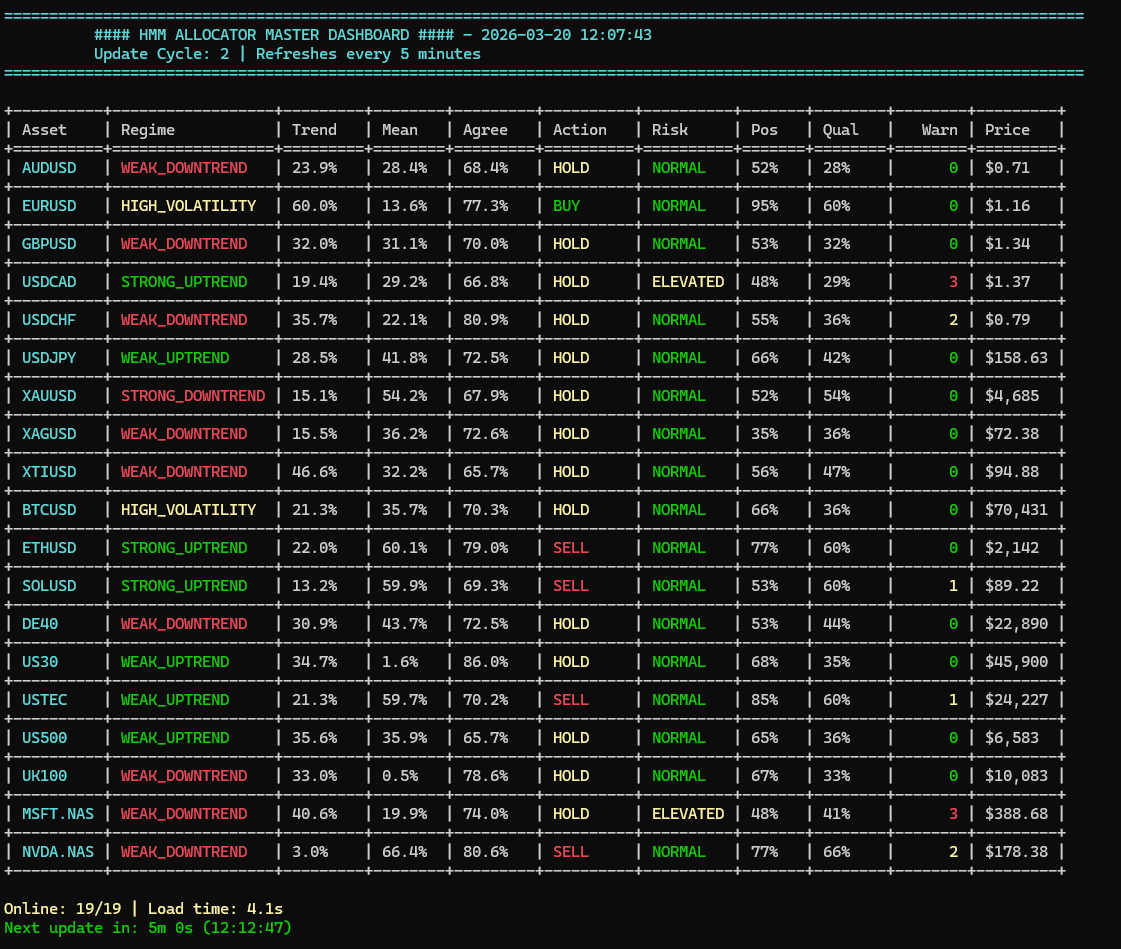Click the $388.68 MSFT.NAS price
Viewport: 1121px width, 949px height.
(1016, 814)
